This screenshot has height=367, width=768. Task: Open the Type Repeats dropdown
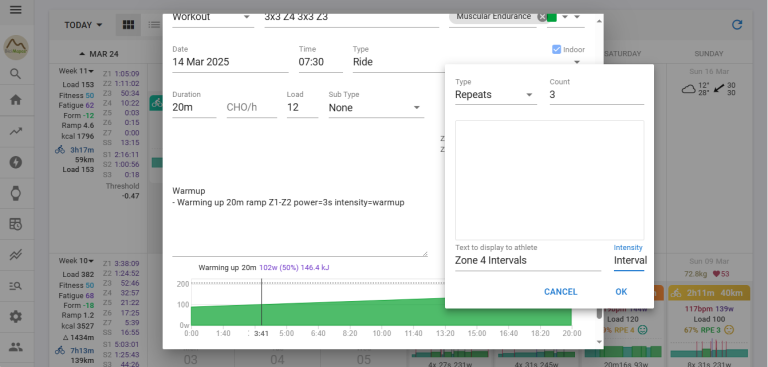point(496,95)
